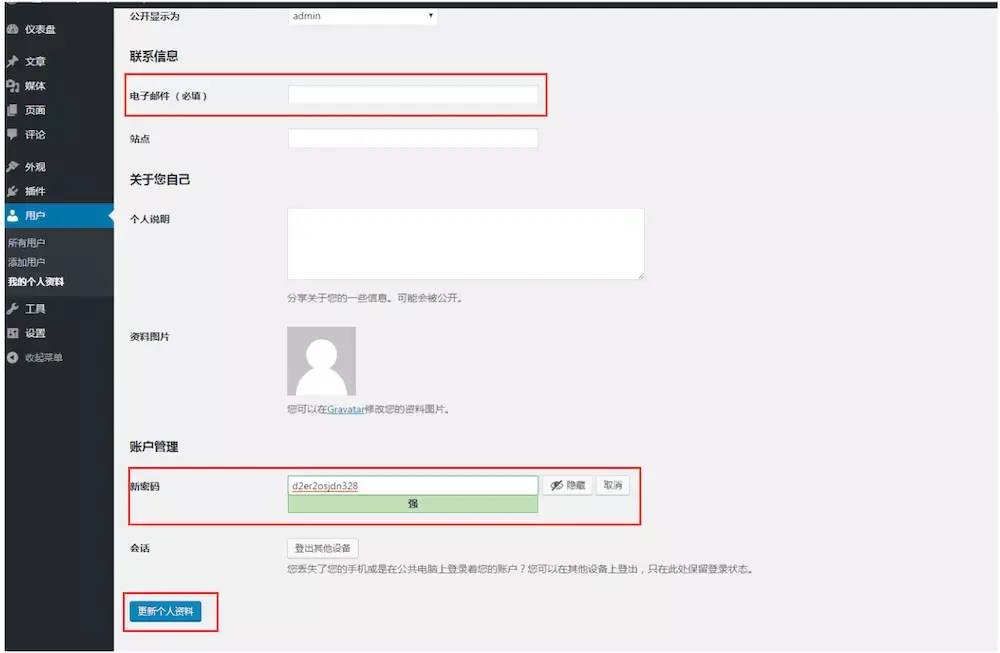Toggle password visibility with 隐藏 button
The height and width of the screenshot is (653, 1000).
[x=568, y=485]
